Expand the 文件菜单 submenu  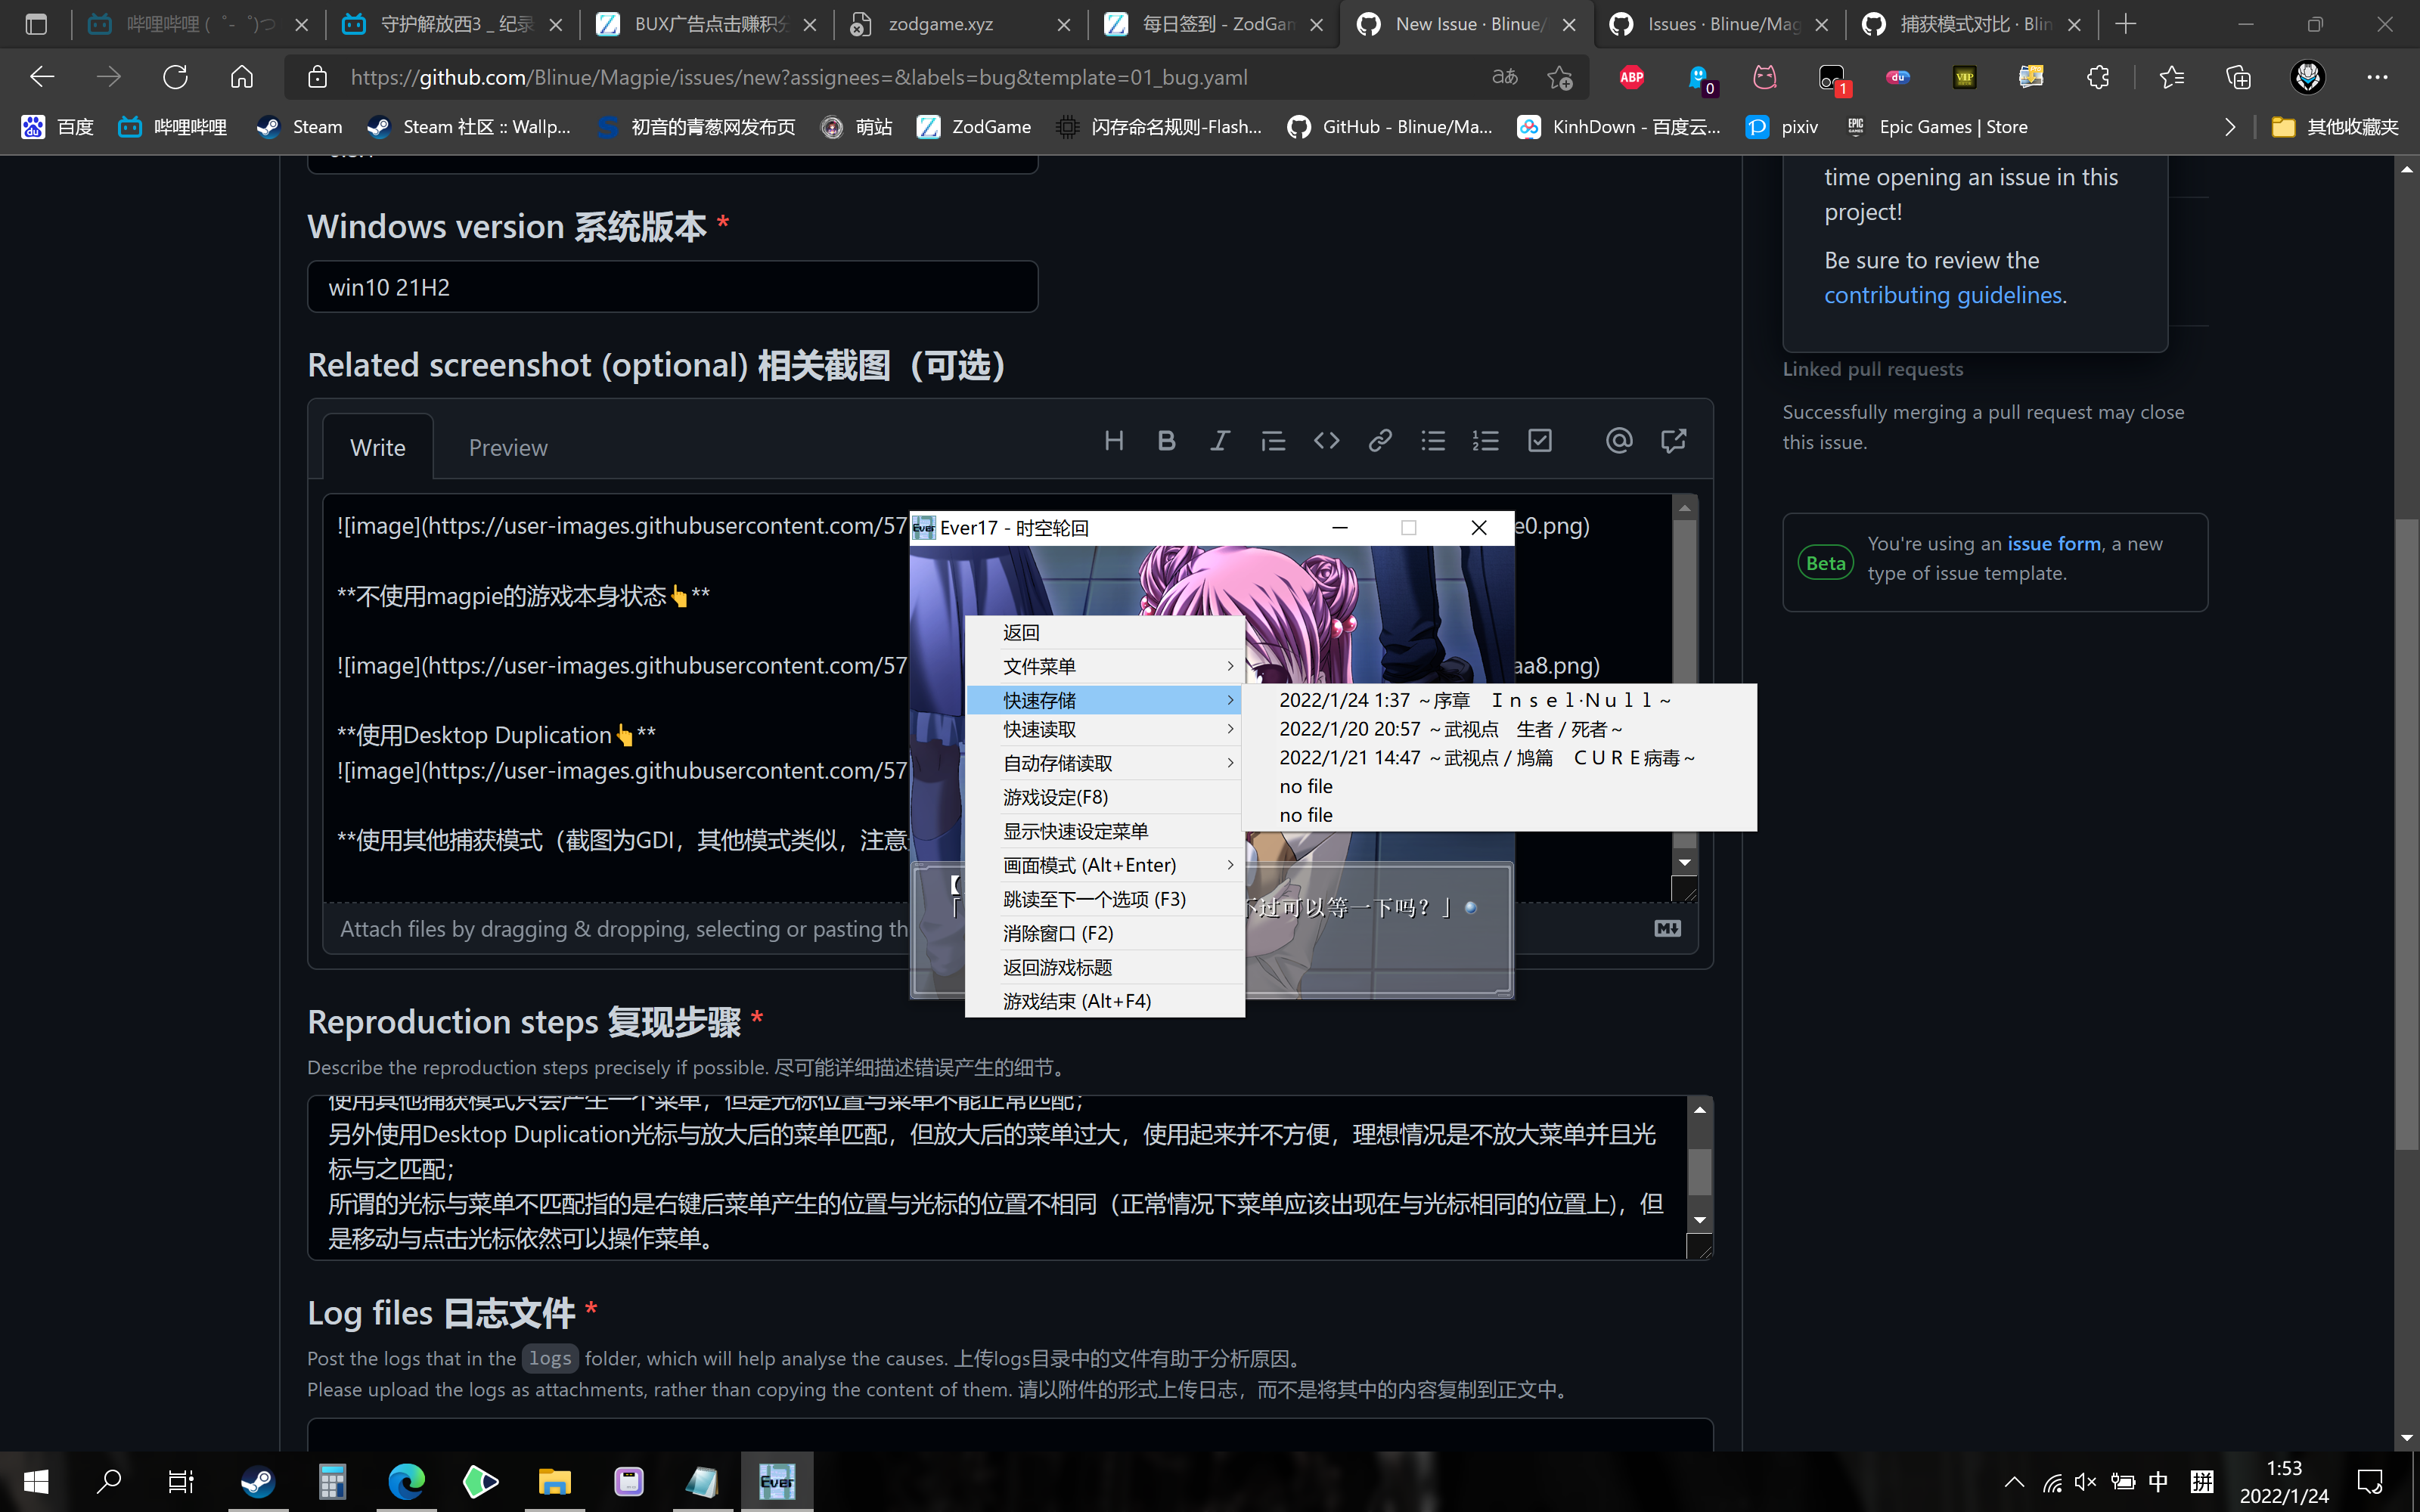[x=1039, y=665]
